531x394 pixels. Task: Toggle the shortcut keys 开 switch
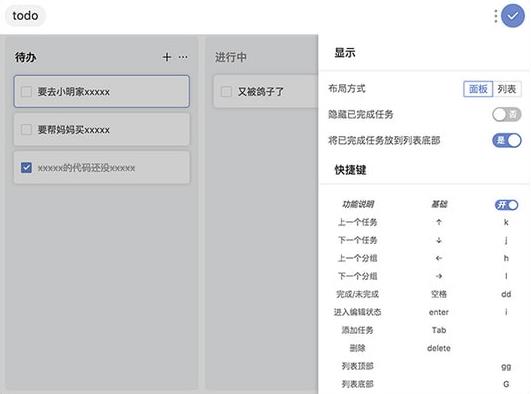(506, 205)
